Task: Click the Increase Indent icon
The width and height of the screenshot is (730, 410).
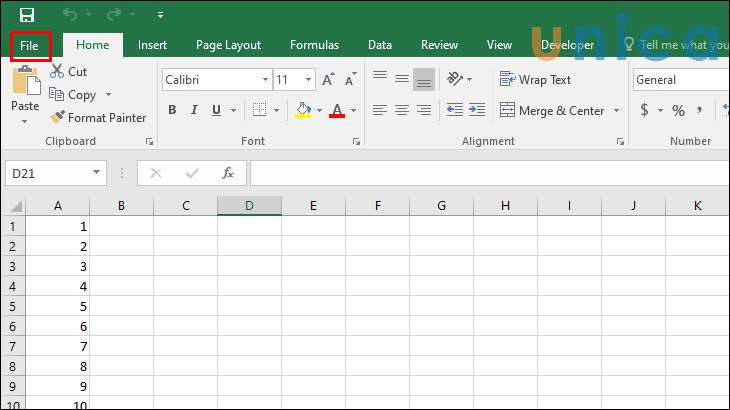Action: click(478, 110)
